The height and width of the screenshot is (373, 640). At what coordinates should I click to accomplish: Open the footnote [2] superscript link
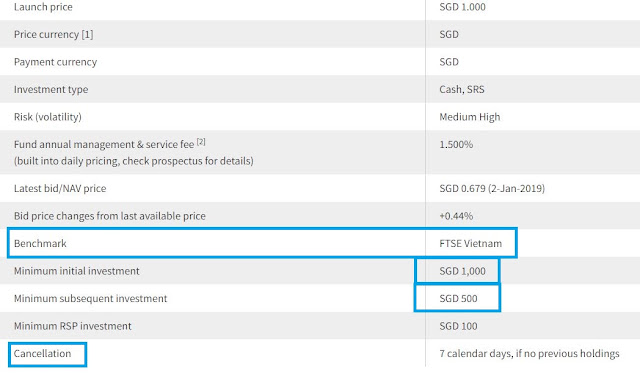click(x=201, y=142)
